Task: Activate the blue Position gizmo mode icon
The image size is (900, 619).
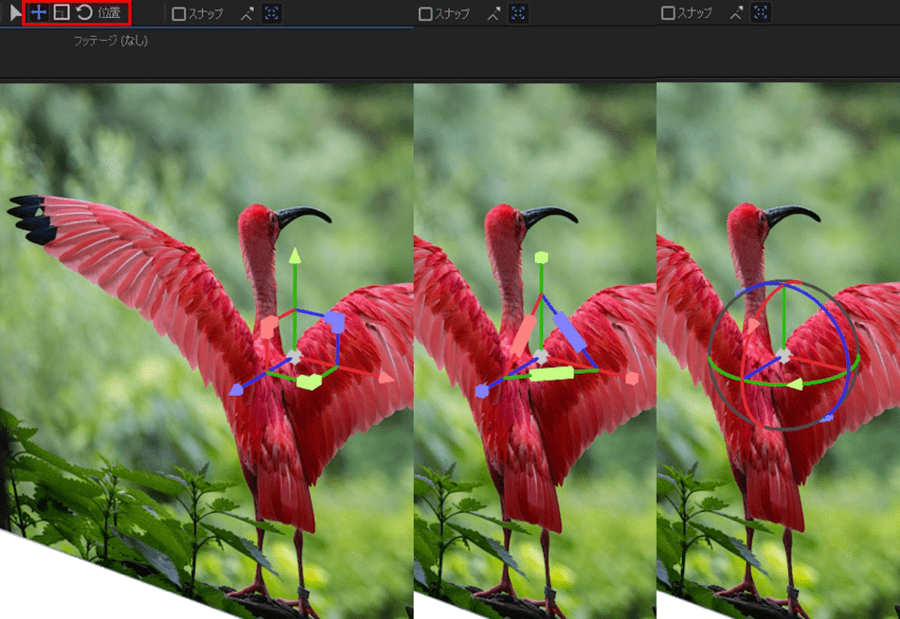Action: (x=38, y=12)
